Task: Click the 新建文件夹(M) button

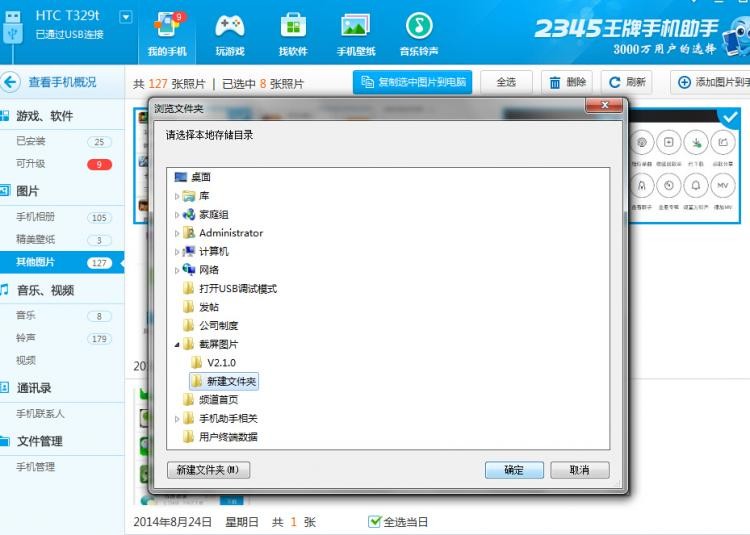Action: [x=208, y=470]
